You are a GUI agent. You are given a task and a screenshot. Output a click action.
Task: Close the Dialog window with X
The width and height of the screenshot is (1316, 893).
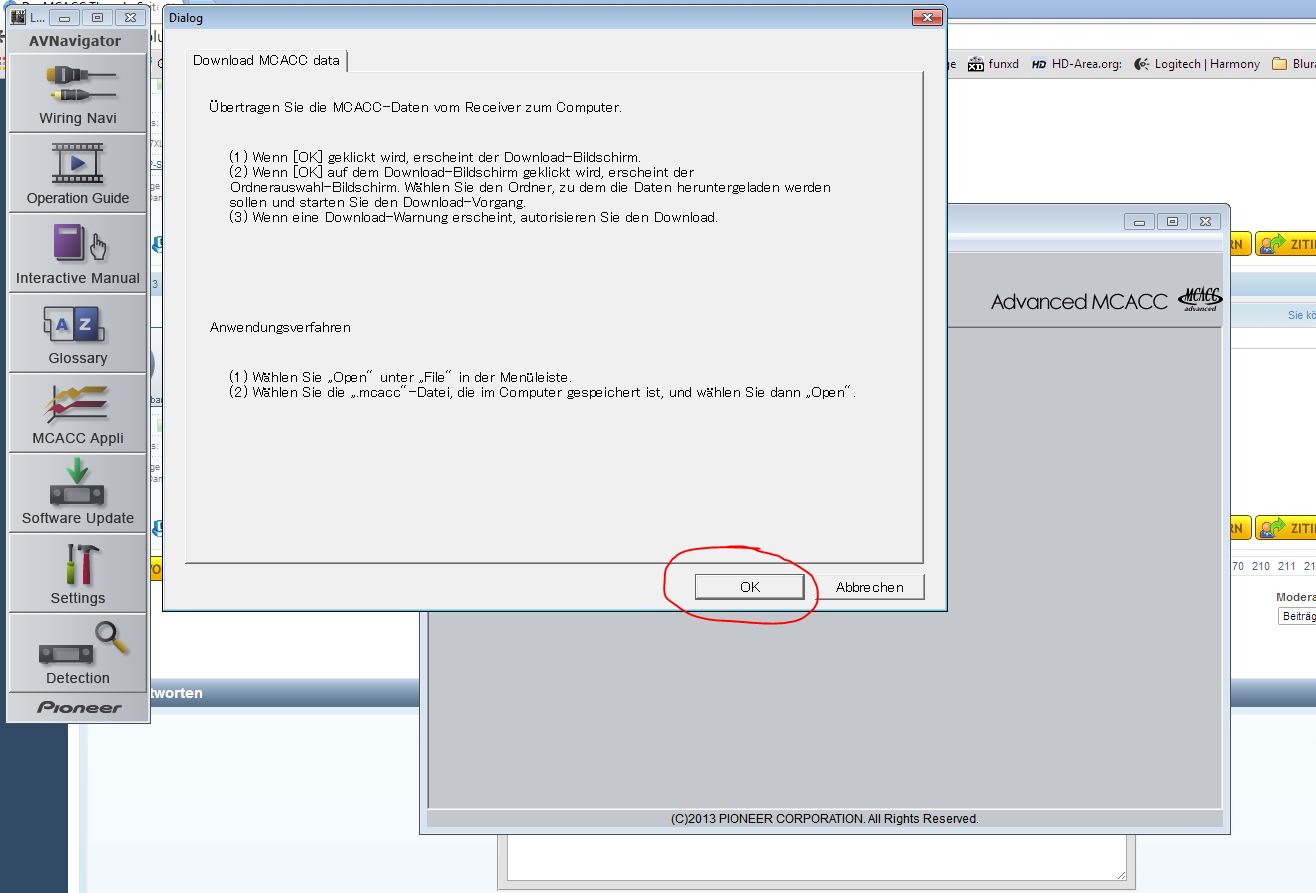click(928, 17)
